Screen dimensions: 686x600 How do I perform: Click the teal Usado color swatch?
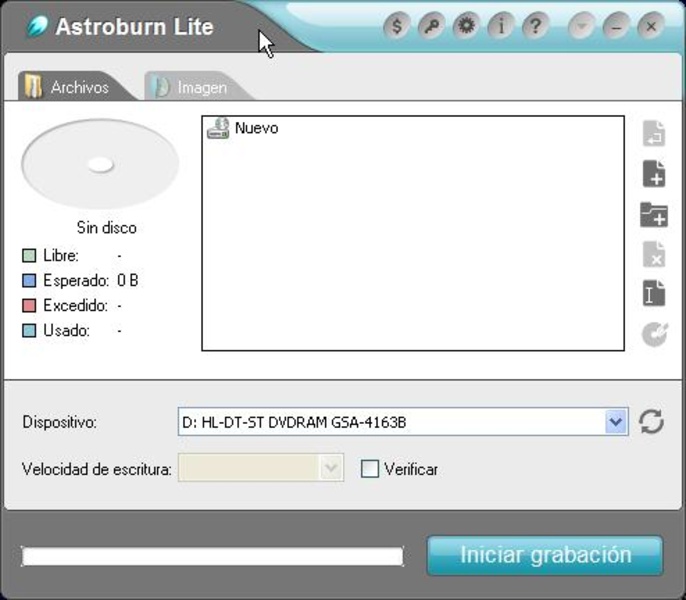[29, 330]
